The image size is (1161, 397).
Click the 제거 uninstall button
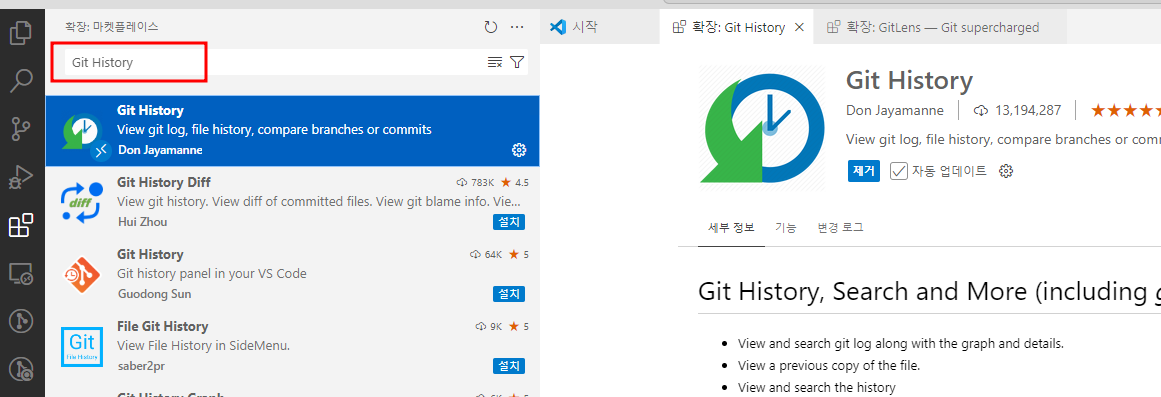864,170
